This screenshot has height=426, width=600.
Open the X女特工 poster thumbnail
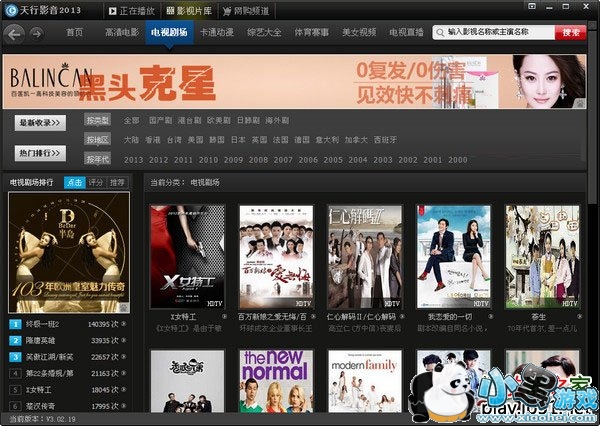pyautogui.click(x=188, y=257)
